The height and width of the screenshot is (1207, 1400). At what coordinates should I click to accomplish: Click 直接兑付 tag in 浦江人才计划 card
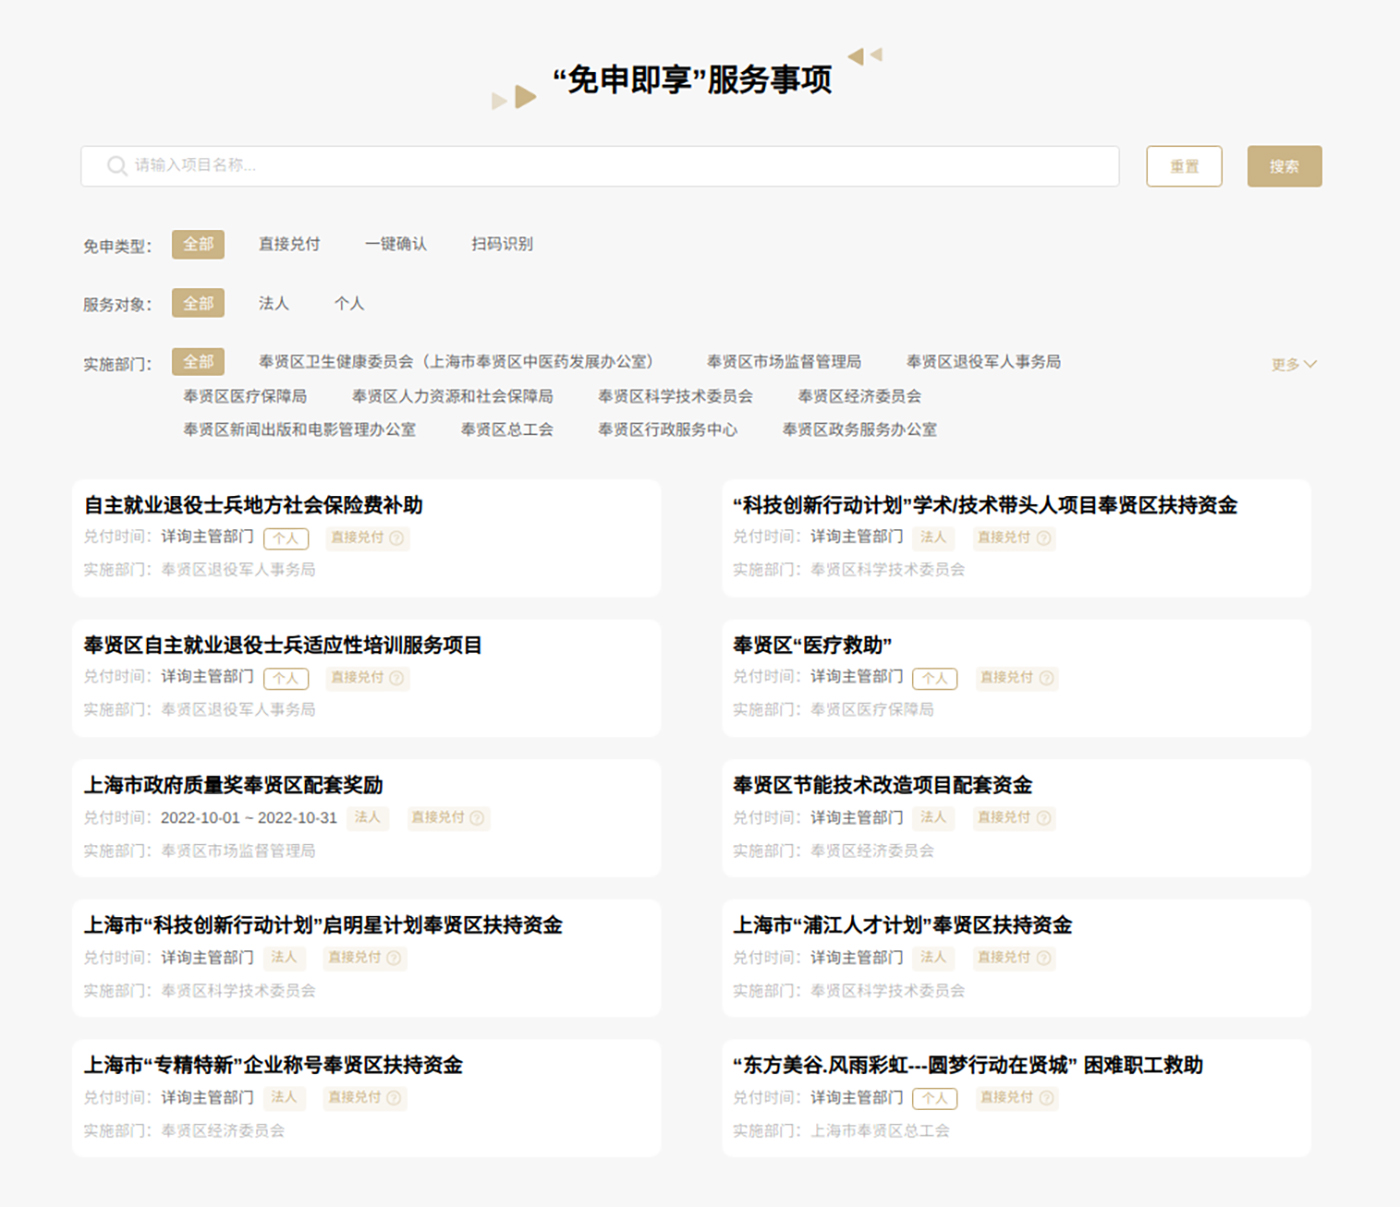pos(1014,957)
